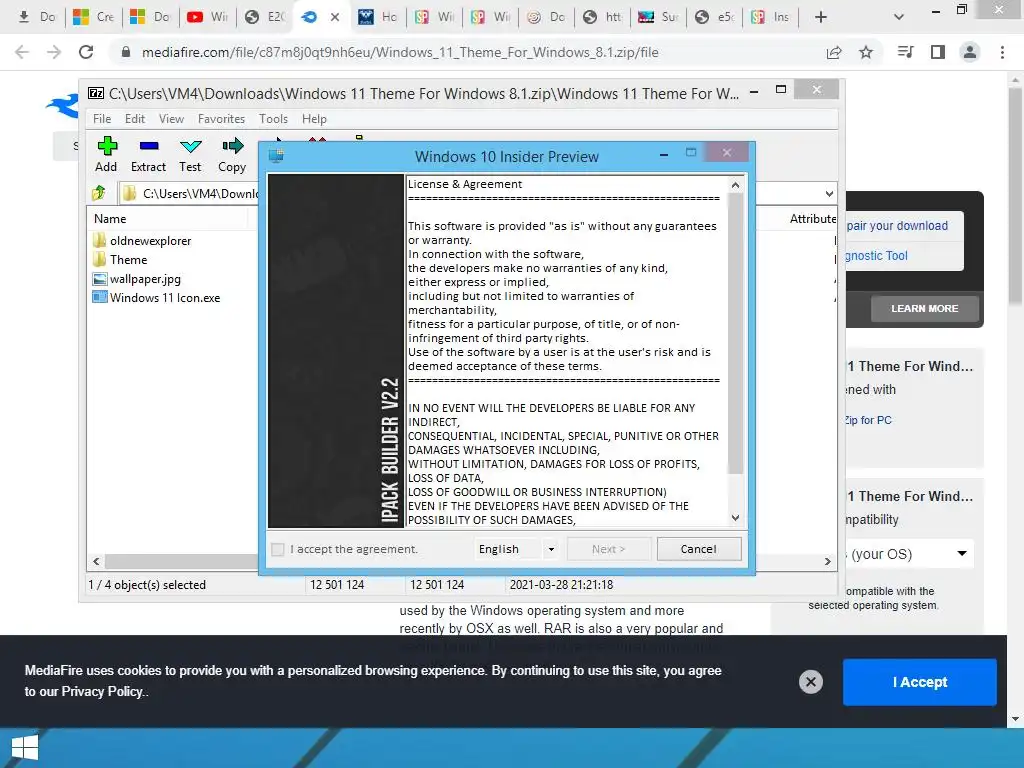Click the Chrome address bar URL
Image resolution: width=1024 pixels, height=768 pixels.
pyautogui.click(x=400, y=52)
